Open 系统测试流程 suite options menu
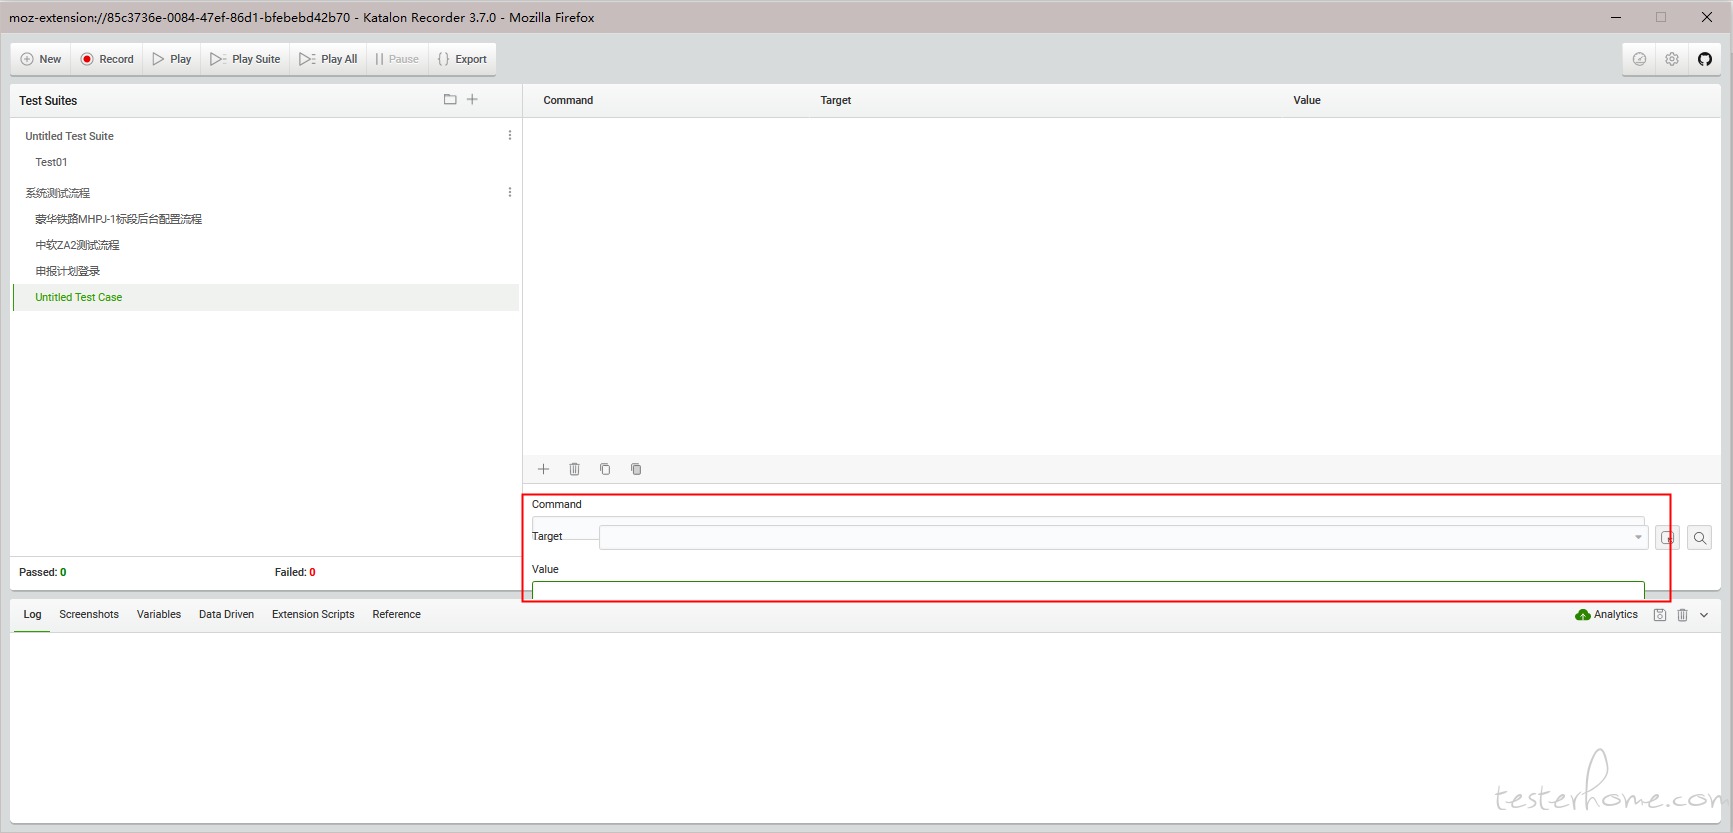 tap(510, 192)
